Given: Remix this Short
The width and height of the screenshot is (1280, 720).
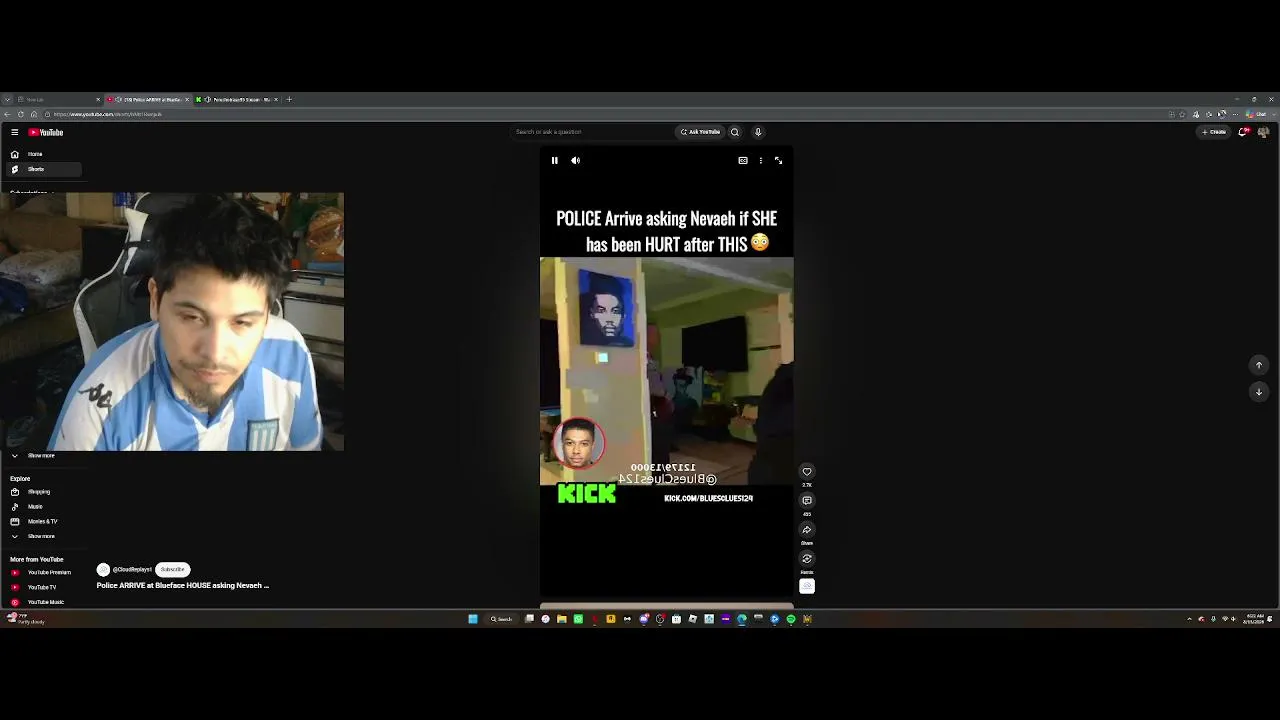Looking at the screenshot, I should pos(807,559).
